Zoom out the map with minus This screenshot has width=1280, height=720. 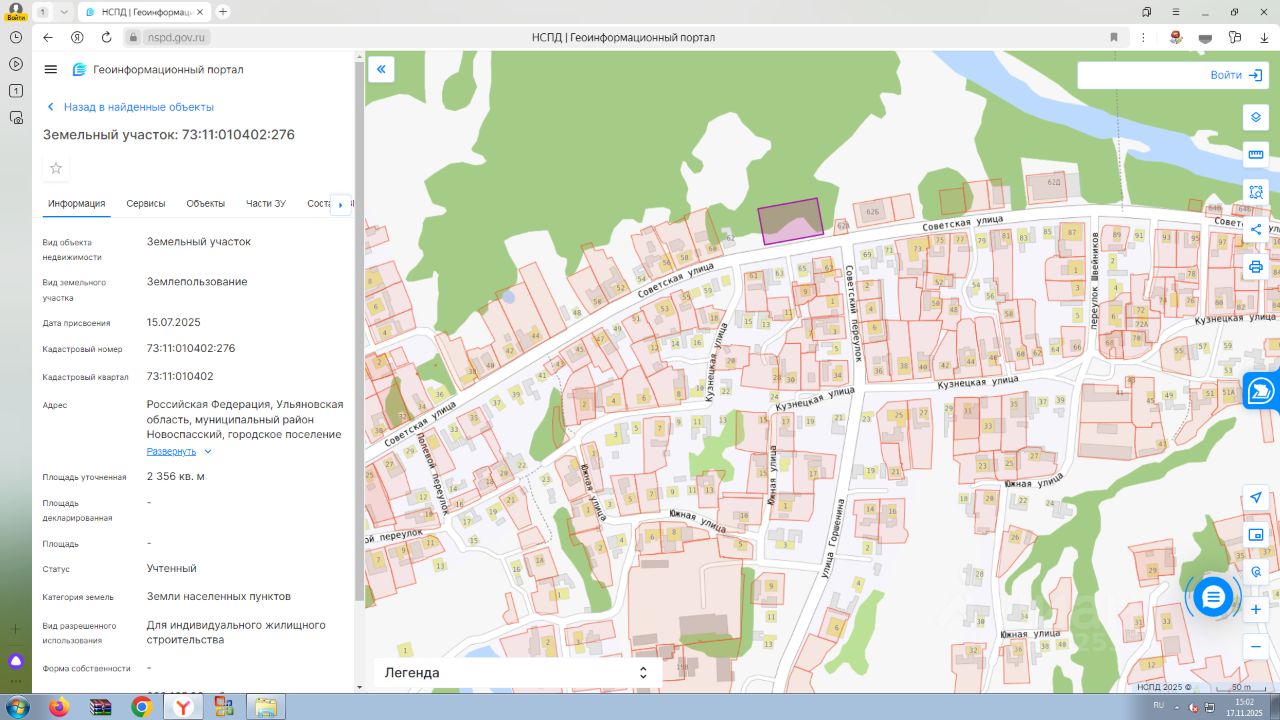coord(1256,647)
